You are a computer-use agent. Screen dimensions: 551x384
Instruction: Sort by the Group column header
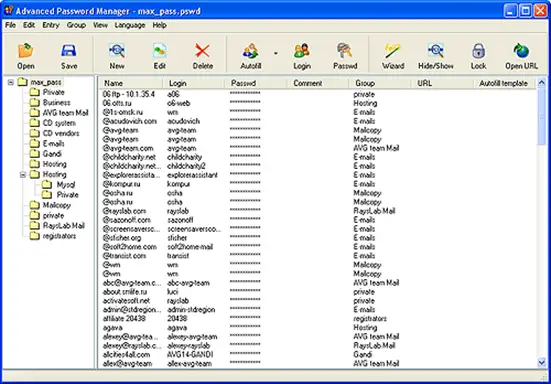[x=380, y=83]
